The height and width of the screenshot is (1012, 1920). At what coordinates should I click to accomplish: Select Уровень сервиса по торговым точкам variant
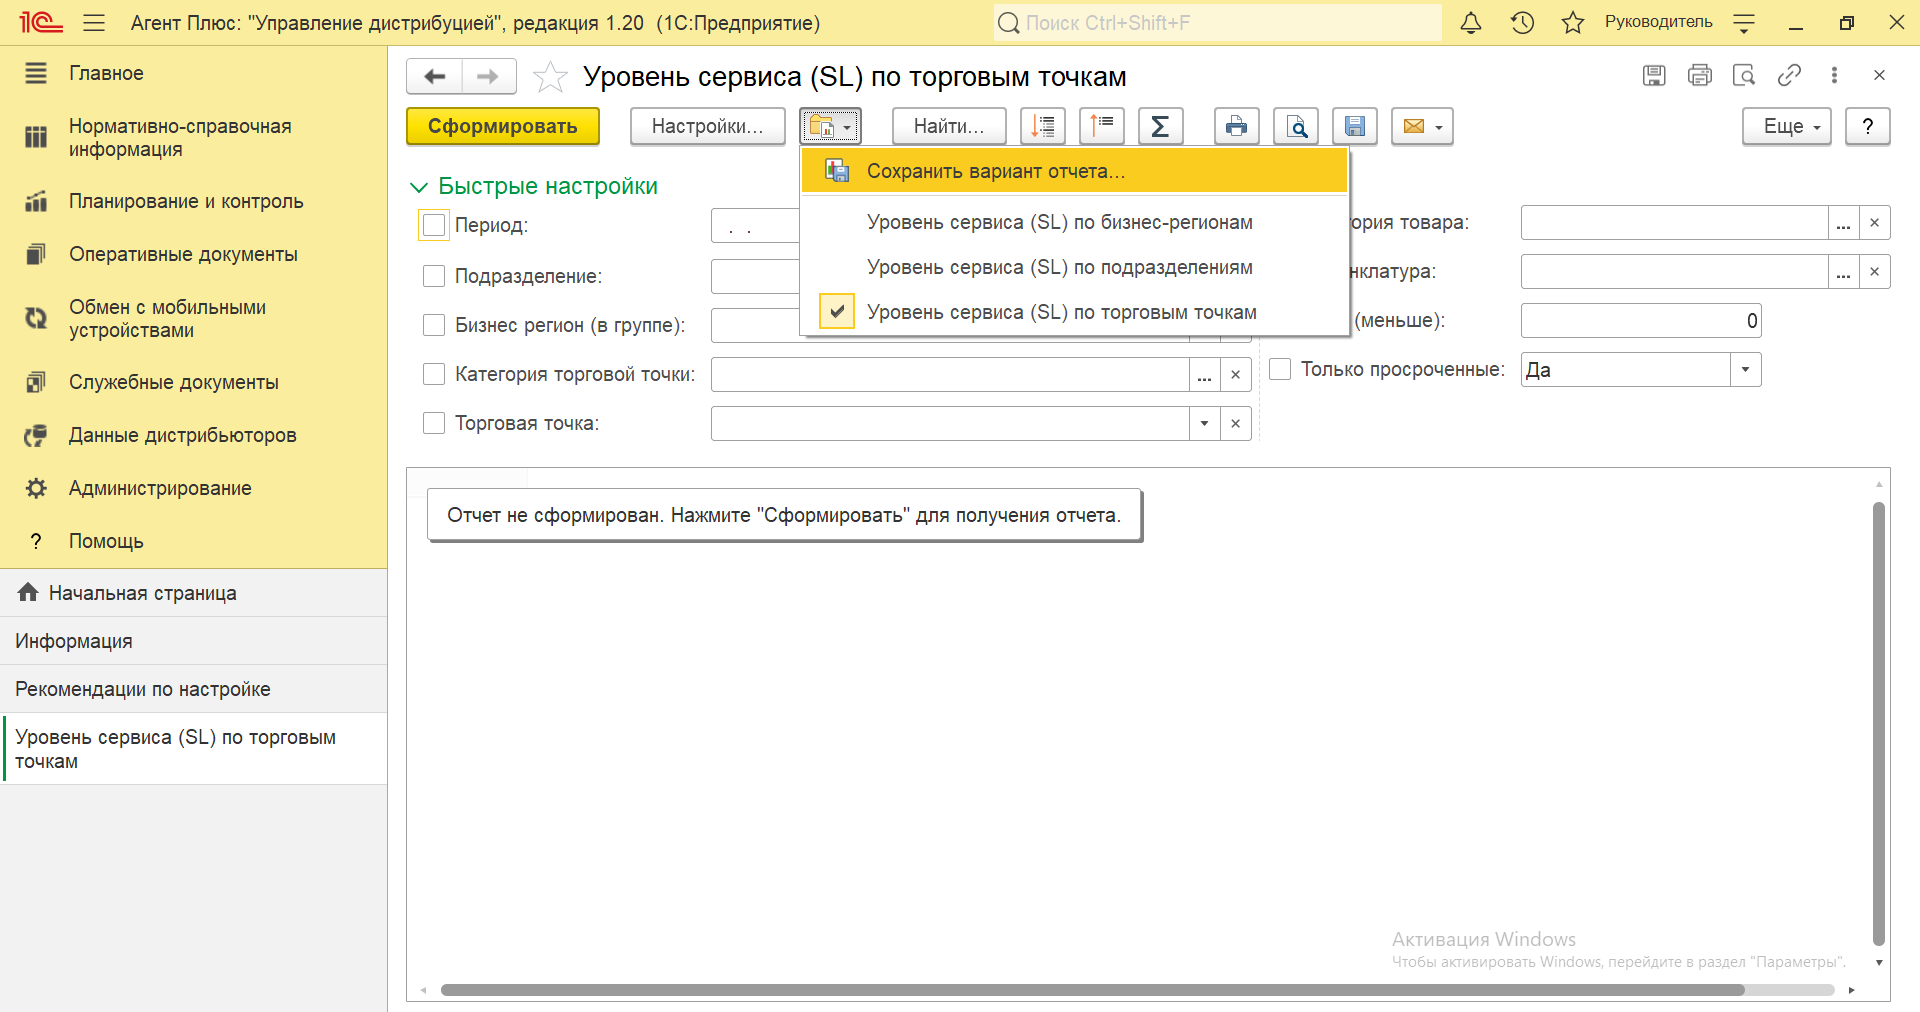[1075, 312]
